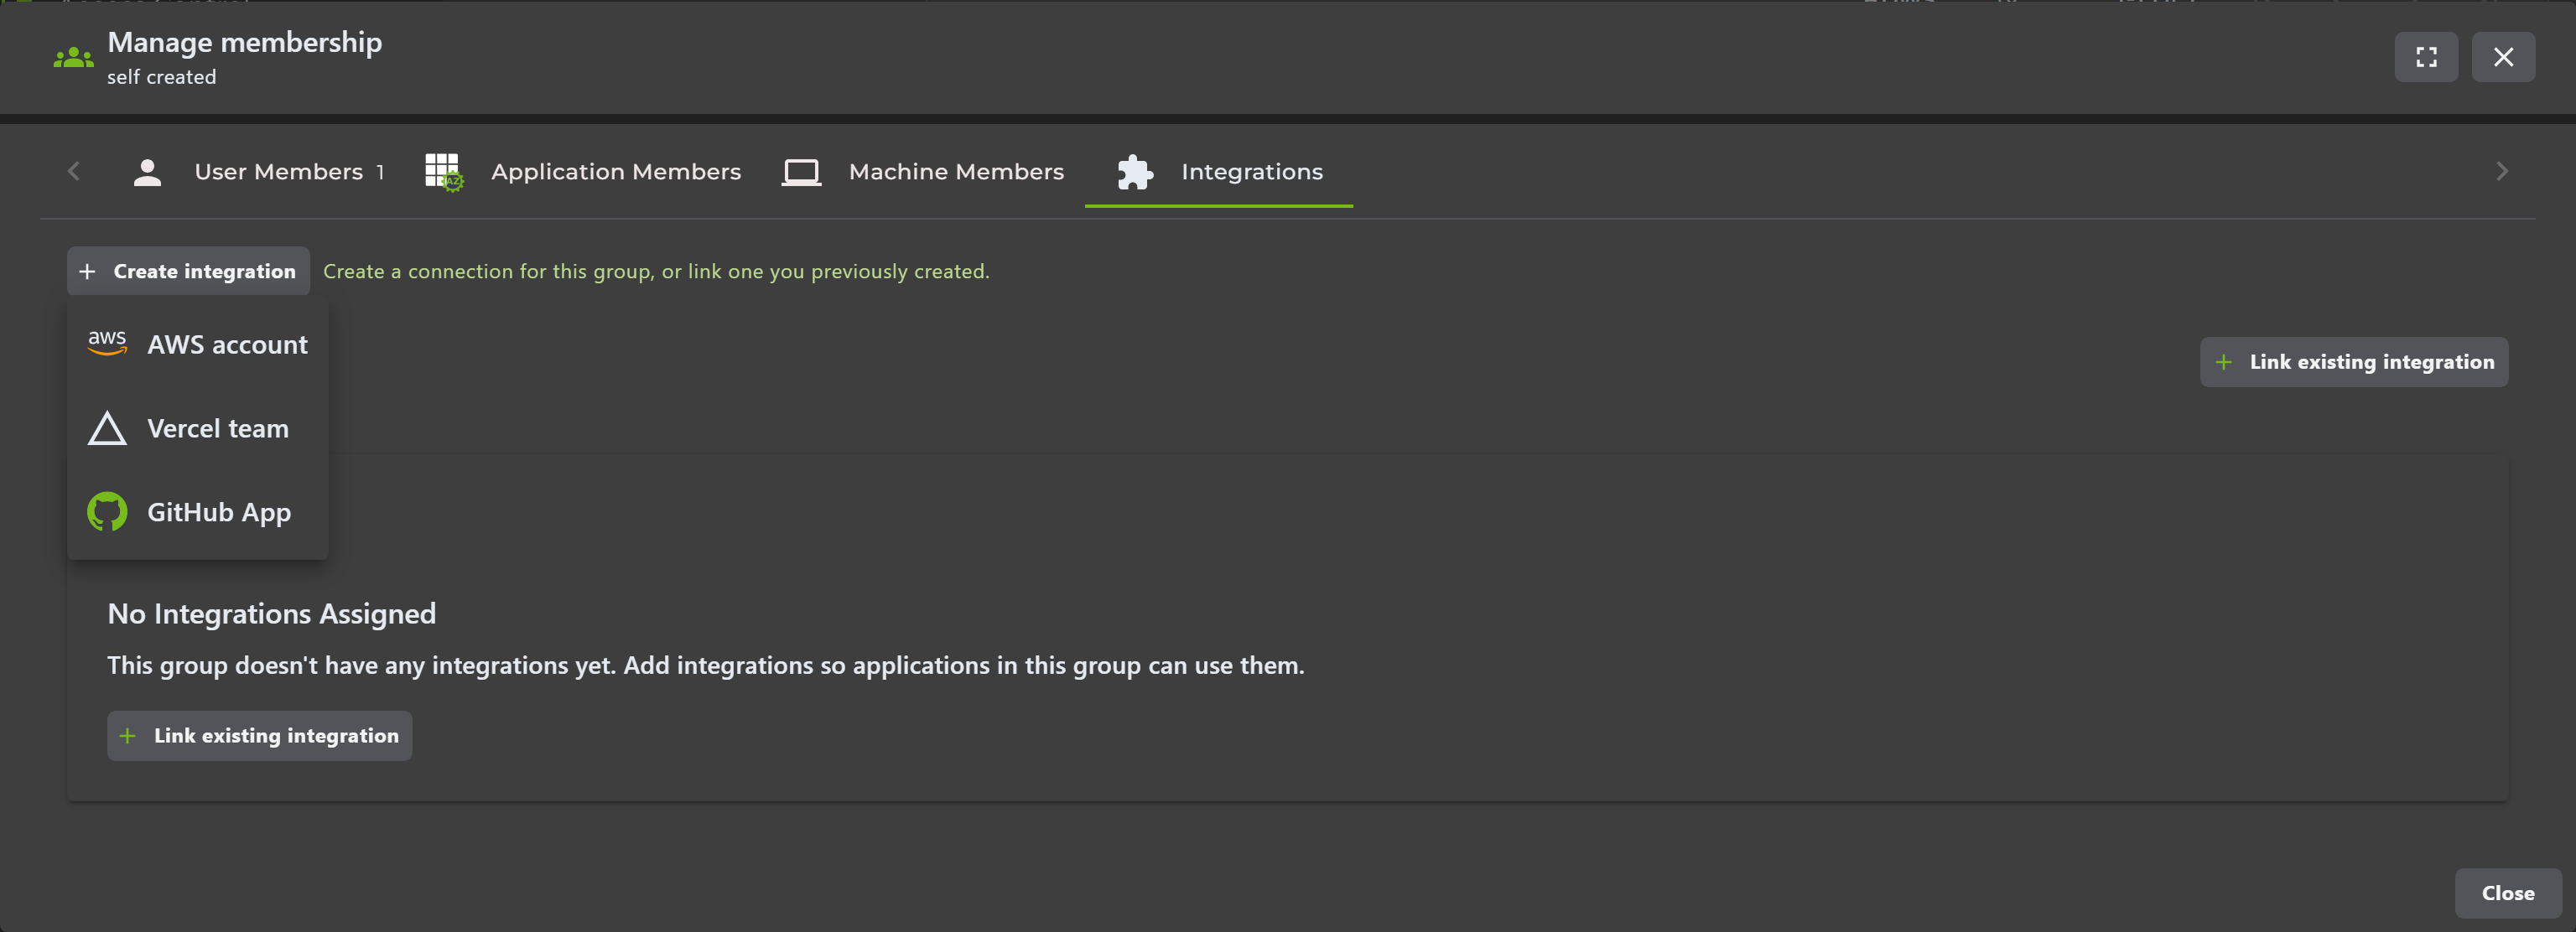Click the Close button at bottom
Screen dimensions: 2576x932
pyautogui.click(x=2507, y=893)
